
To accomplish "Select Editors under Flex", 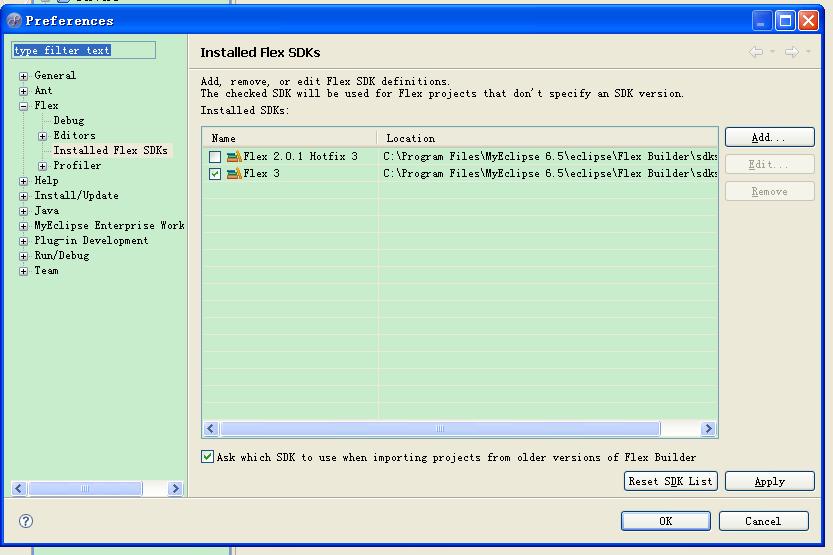I will tap(74, 135).
